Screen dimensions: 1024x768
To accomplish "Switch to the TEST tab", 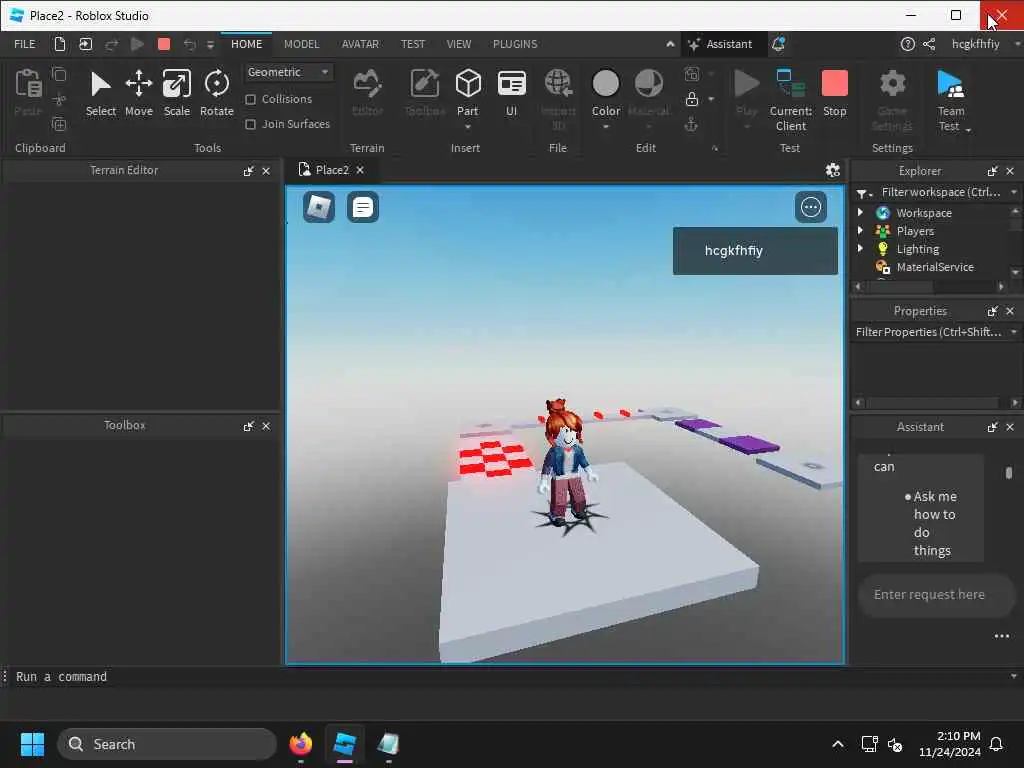I will [x=412, y=44].
